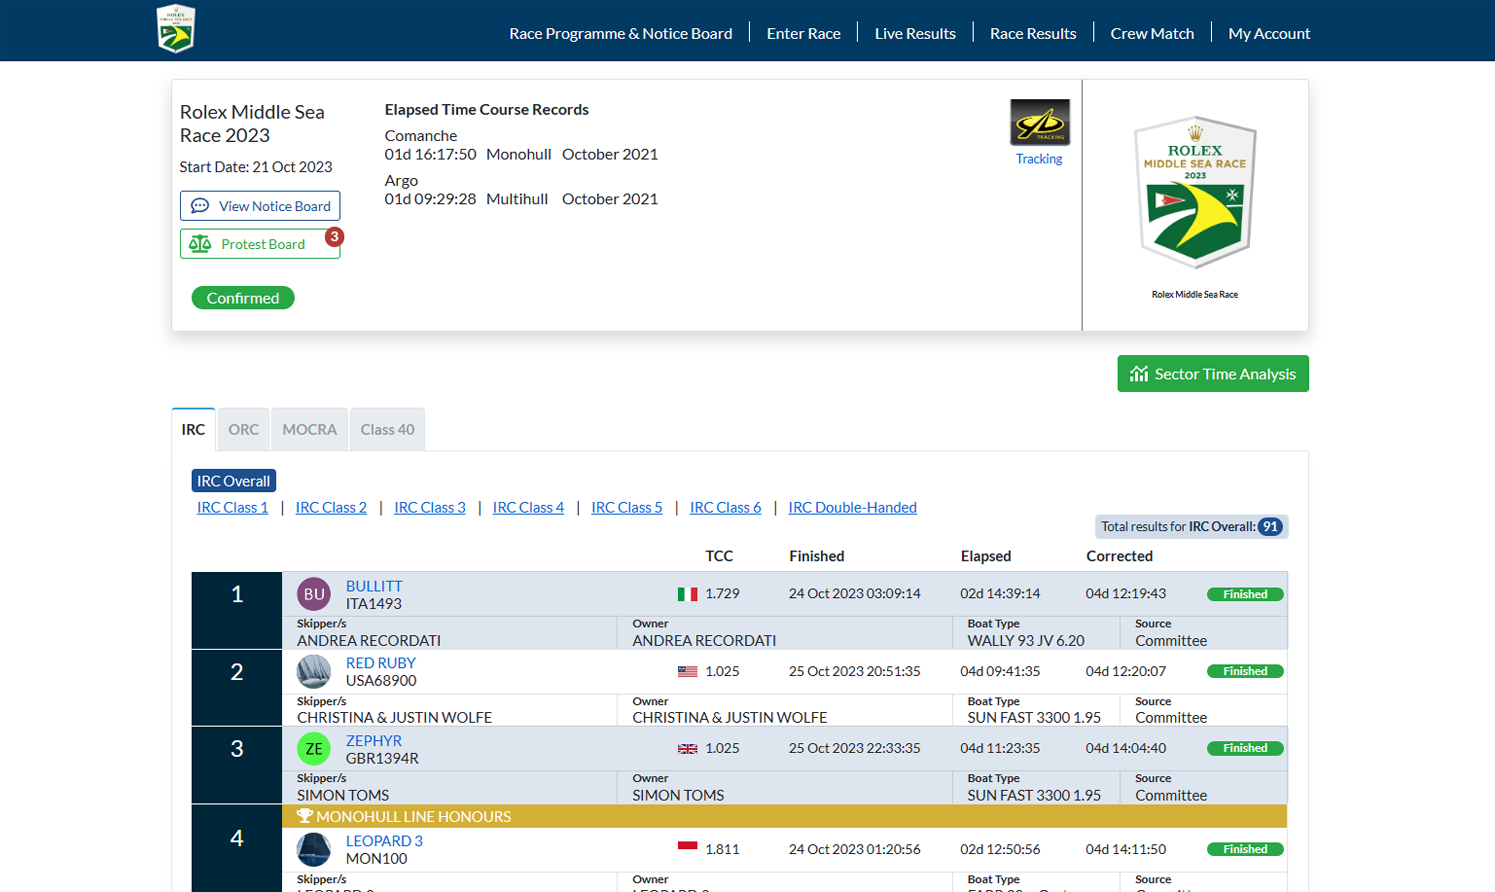Click Bullitt corrected time 04d 12:19:43
Image resolution: width=1495 pixels, height=892 pixels.
tap(1126, 594)
